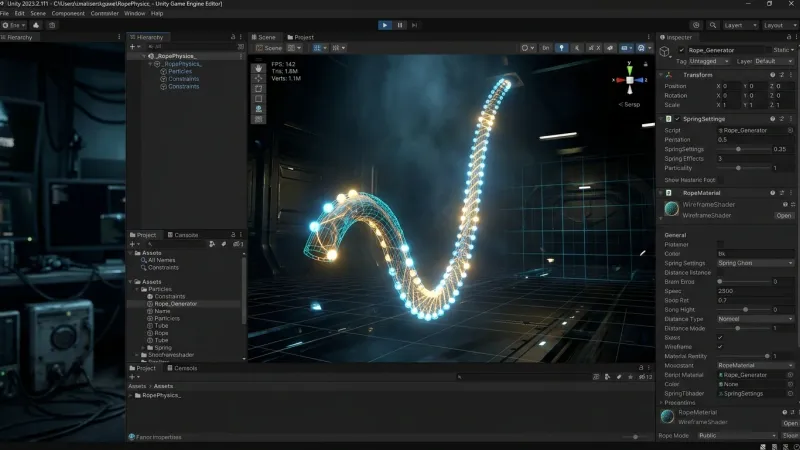Toggle the Bxasis checkbox
The height and width of the screenshot is (450, 800).
click(x=720, y=337)
